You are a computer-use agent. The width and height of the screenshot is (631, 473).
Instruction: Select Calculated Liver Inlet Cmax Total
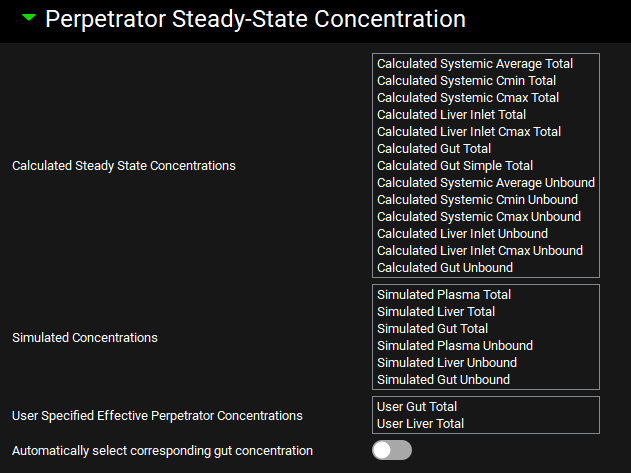(x=469, y=132)
